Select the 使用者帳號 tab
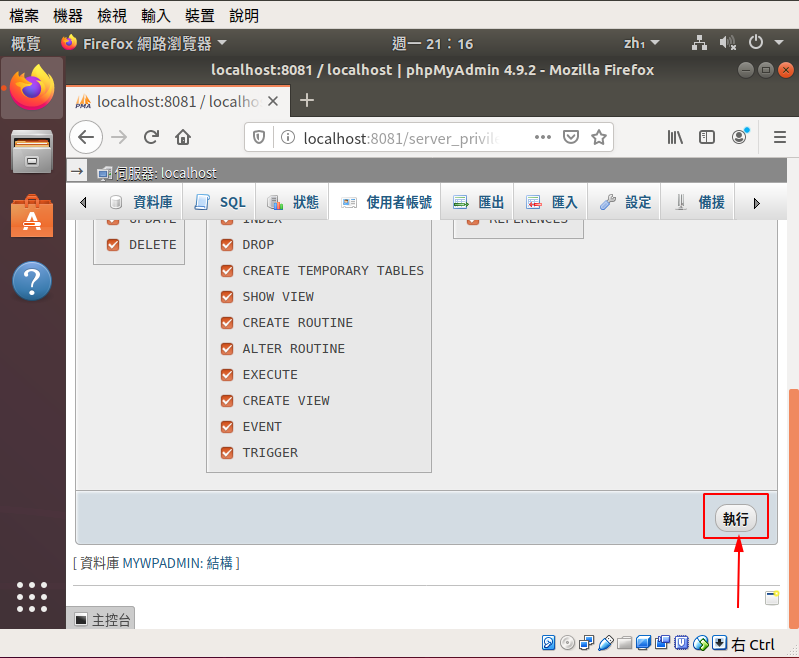799x658 pixels. pos(386,202)
